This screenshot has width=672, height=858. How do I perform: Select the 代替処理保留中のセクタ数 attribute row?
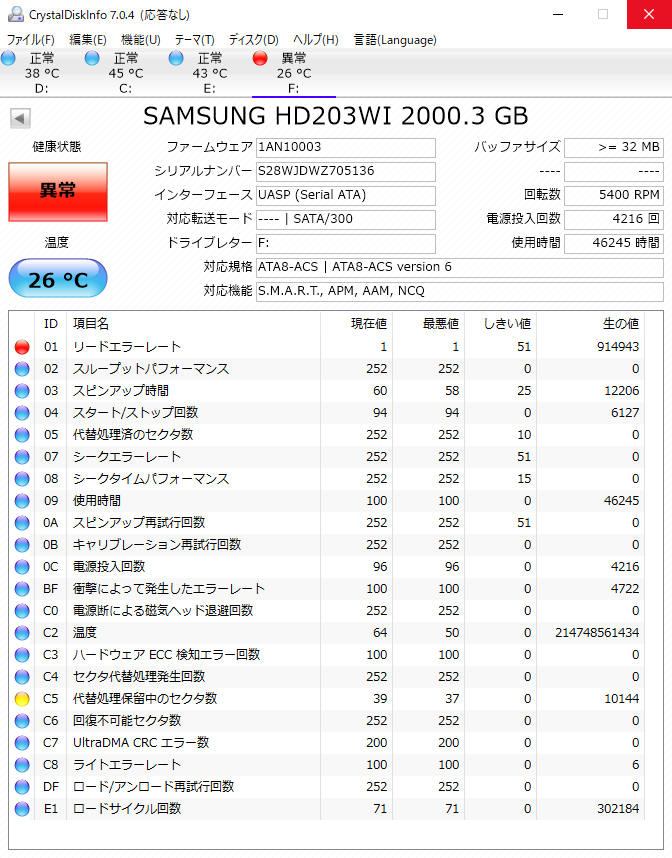tap(327, 699)
